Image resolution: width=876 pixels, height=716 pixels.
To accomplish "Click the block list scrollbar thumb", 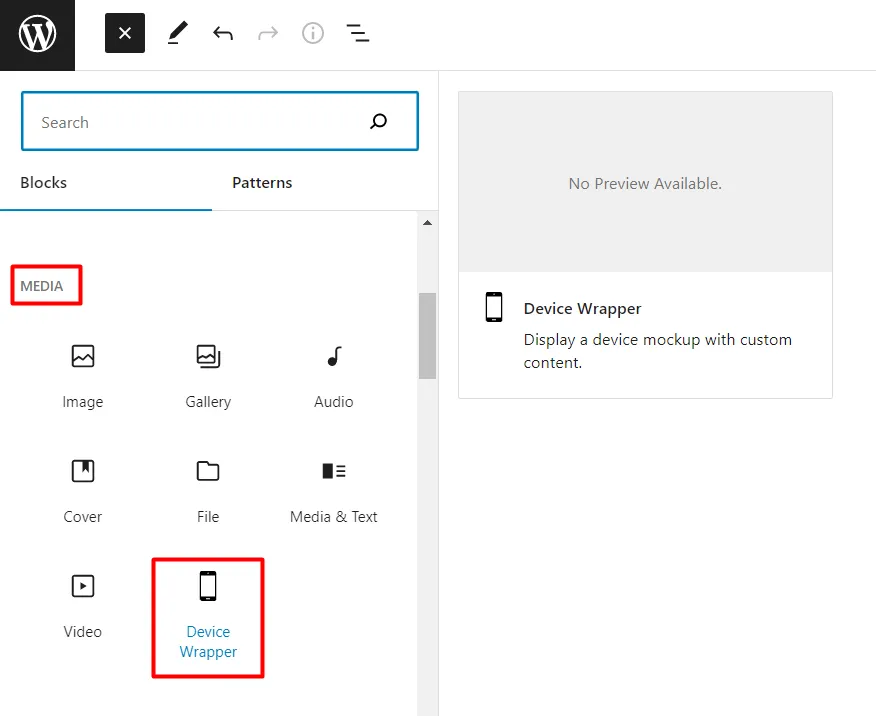I will tap(427, 336).
